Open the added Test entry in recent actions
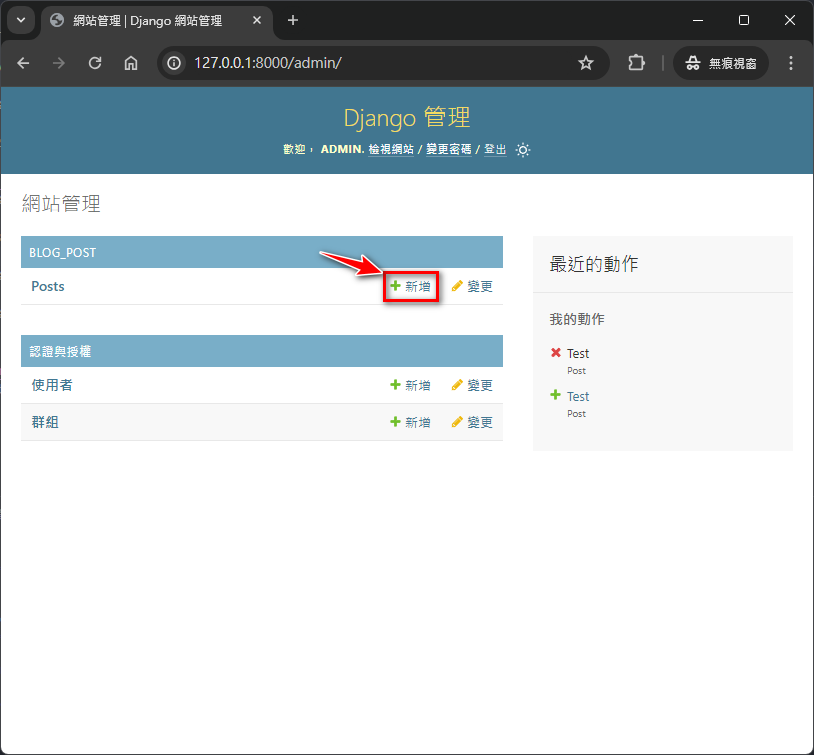The width and height of the screenshot is (814, 755). [x=578, y=397]
